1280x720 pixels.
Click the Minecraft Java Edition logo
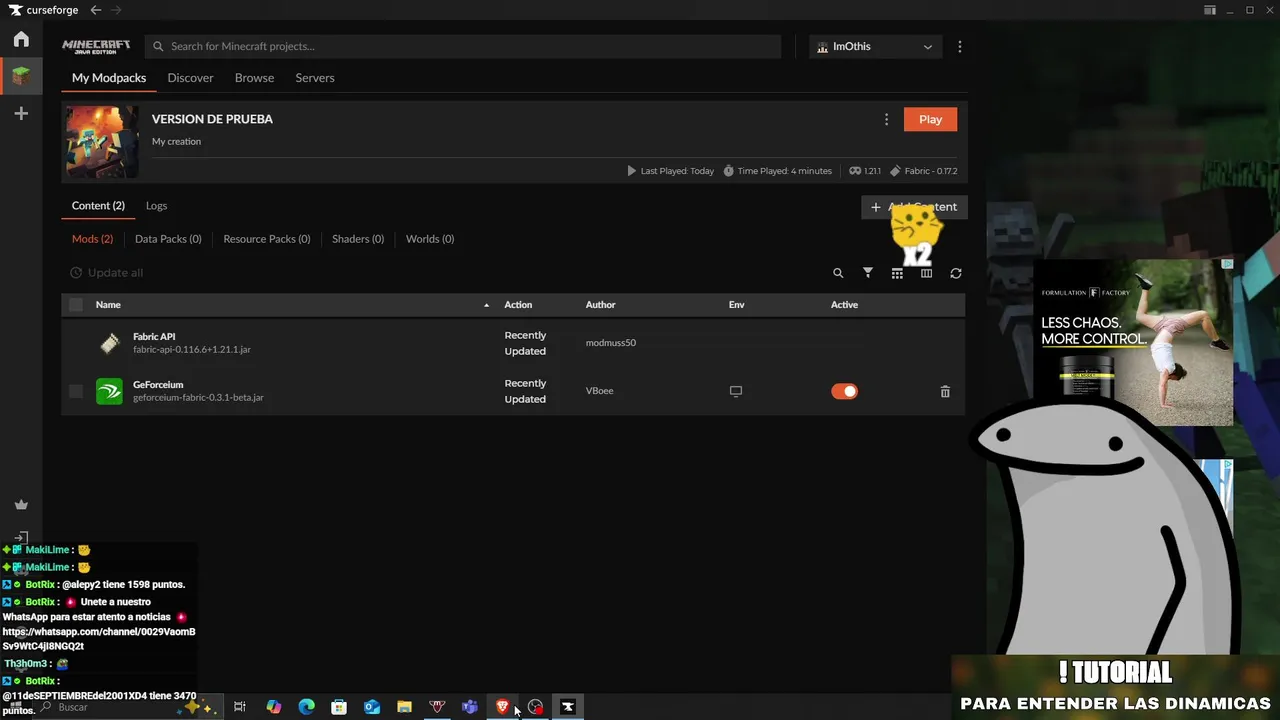(x=96, y=46)
